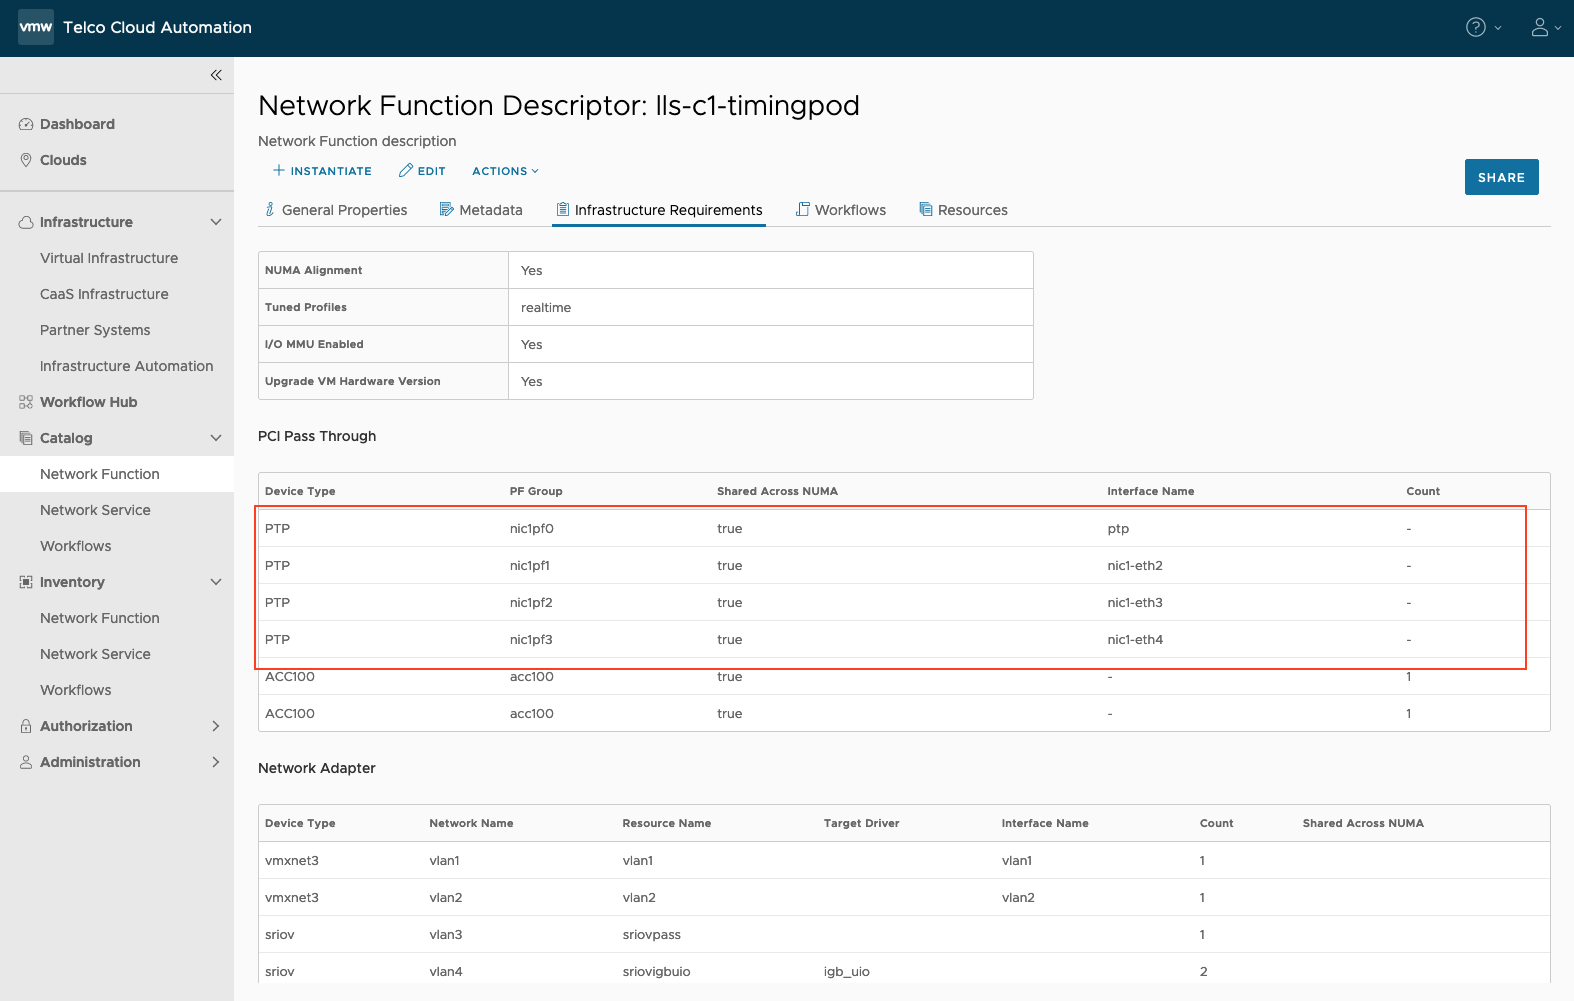Viewport: 1574px width, 1001px height.
Task: Click the nic1pf2 PF Group cell
Action: pyautogui.click(x=531, y=603)
